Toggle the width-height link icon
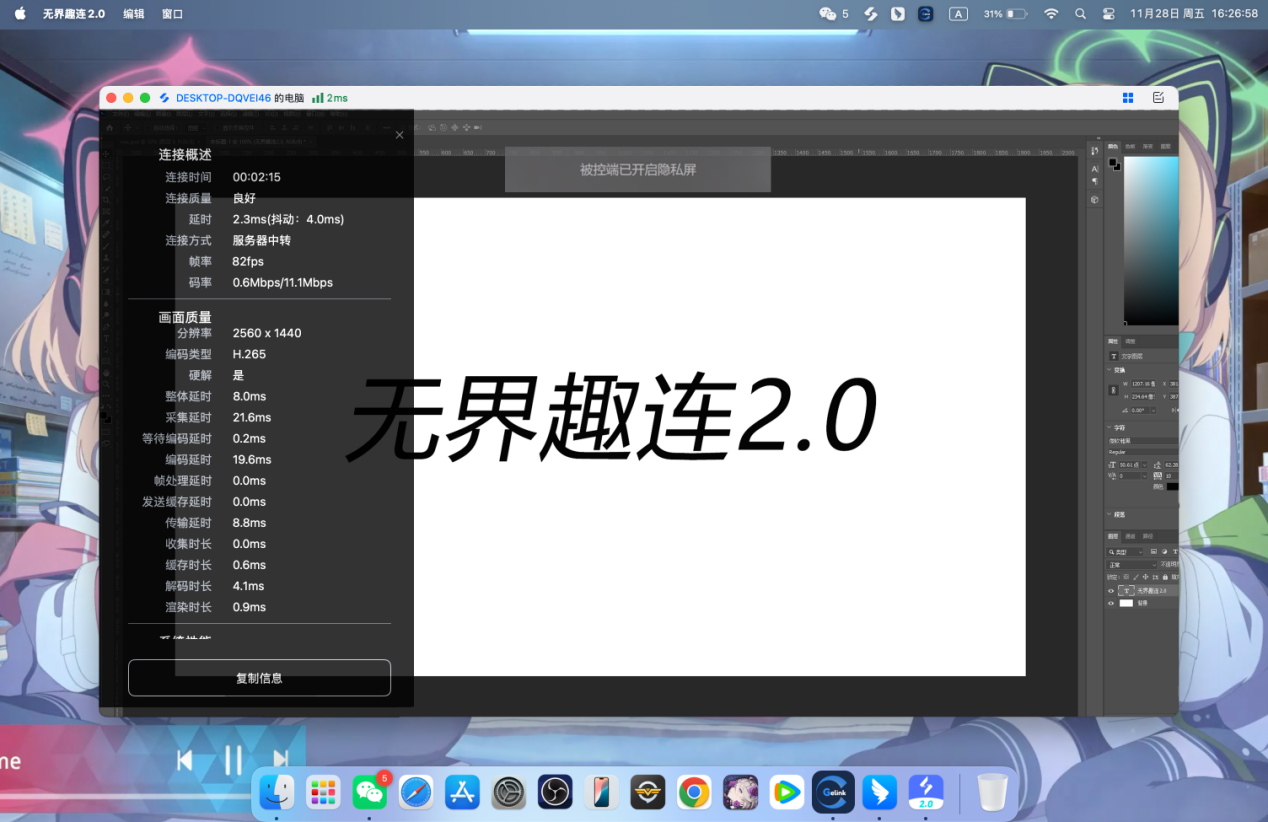This screenshot has height=822, width=1268. 1113,390
